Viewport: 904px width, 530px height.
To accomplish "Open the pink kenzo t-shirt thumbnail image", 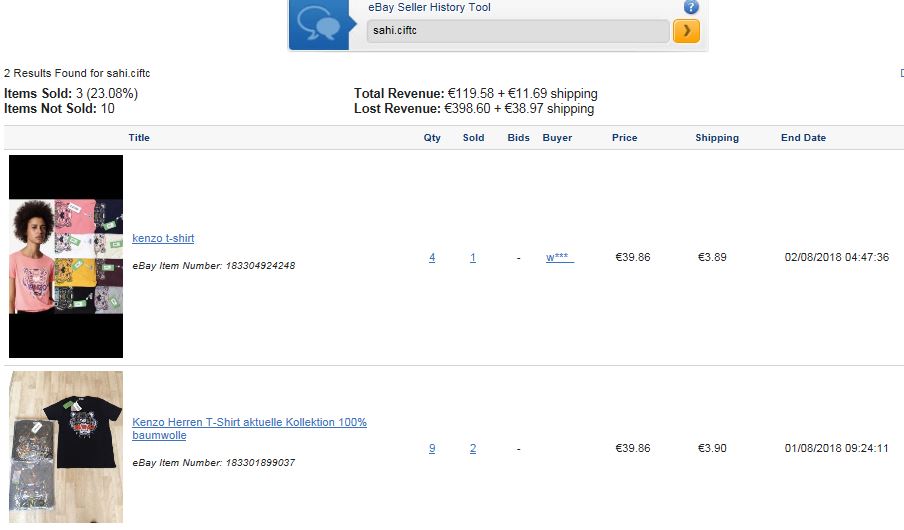I will pyautogui.click(x=66, y=256).
